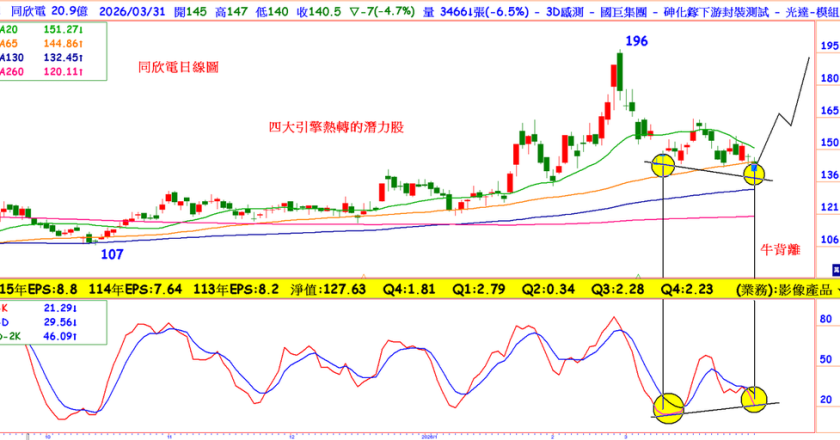
Task: Toggle the MA260 legend line
Action: tap(41, 72)
